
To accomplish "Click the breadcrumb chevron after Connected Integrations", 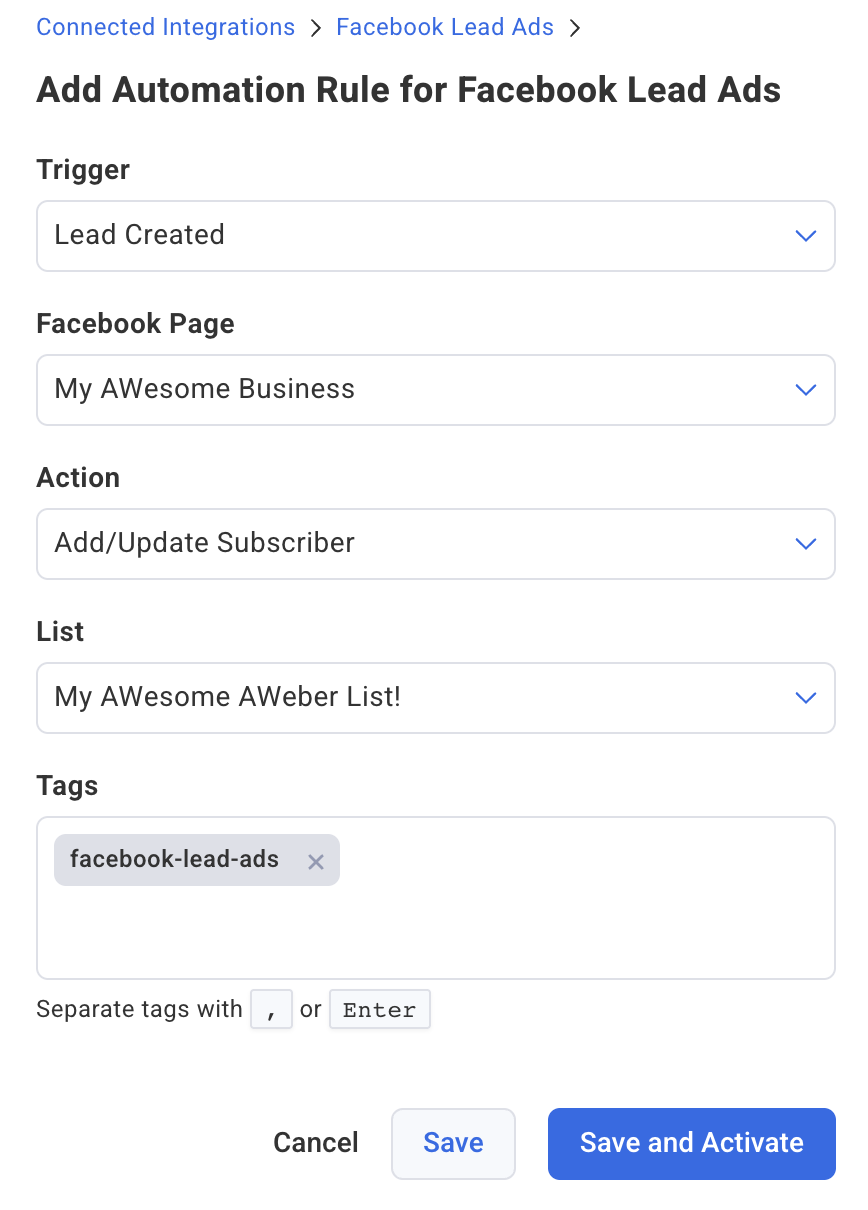I will 314,27.
